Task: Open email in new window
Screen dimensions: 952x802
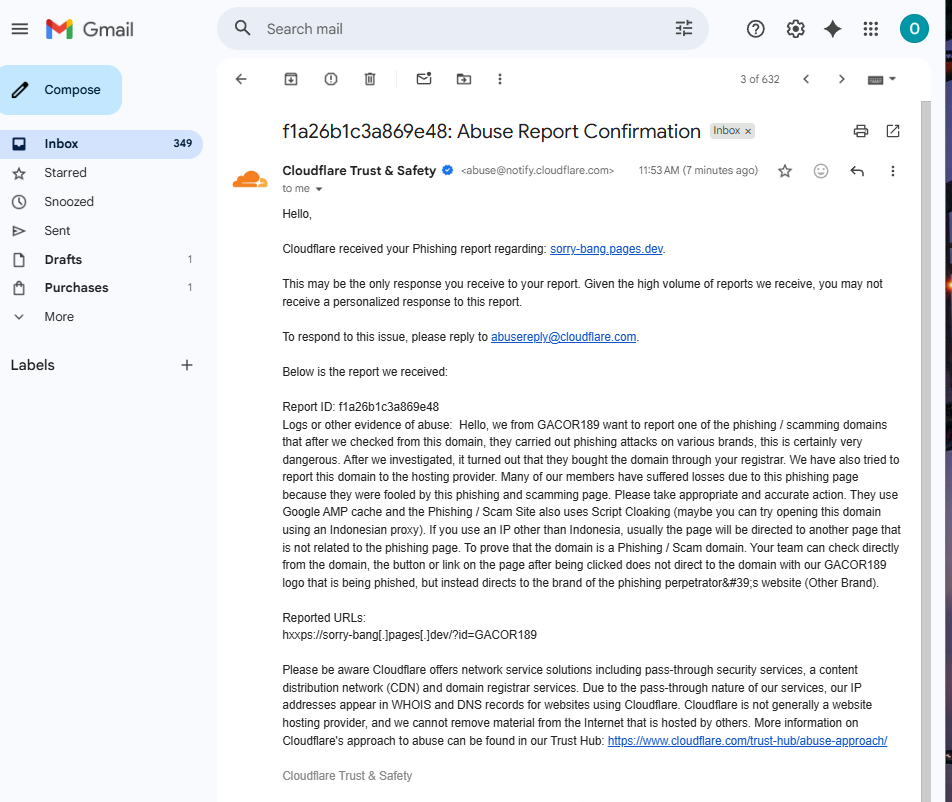Action: [892, 131]
